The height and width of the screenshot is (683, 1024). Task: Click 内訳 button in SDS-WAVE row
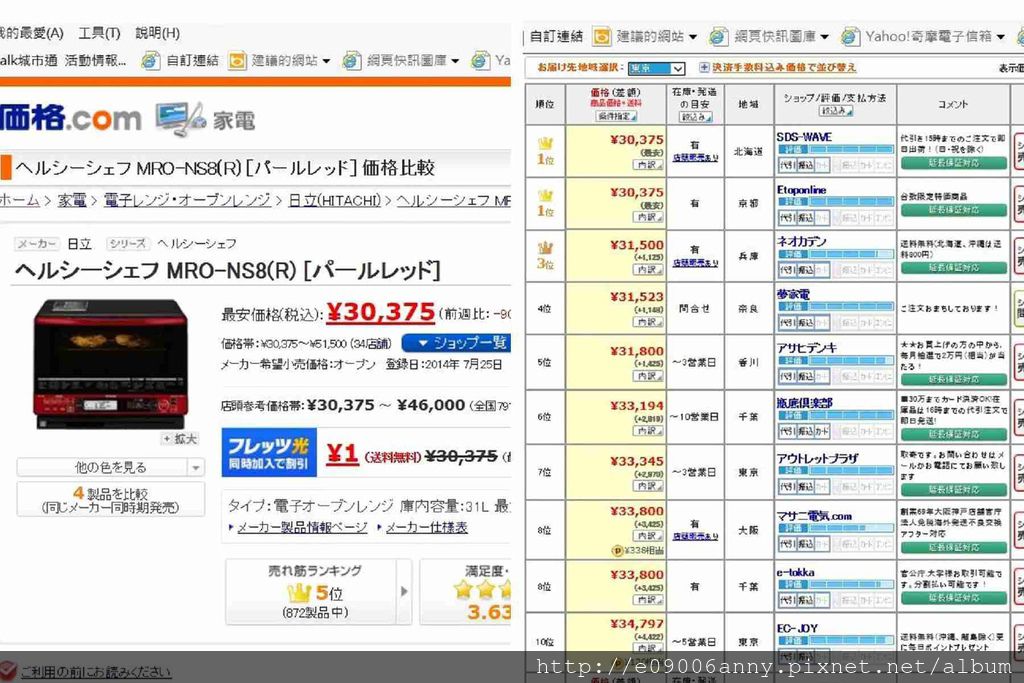tap(648, 165)
